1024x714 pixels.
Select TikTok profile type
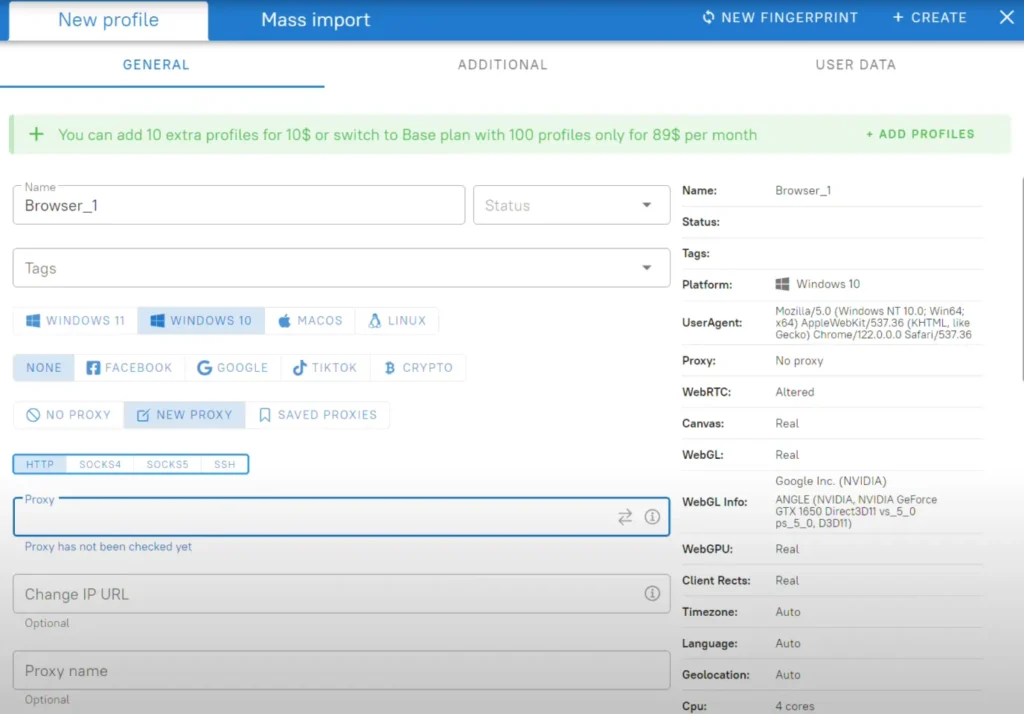point(325,368)
